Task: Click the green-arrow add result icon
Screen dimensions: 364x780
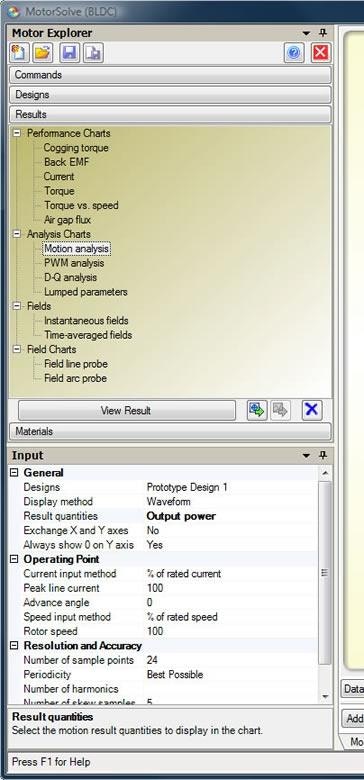Action: [257, 410]
